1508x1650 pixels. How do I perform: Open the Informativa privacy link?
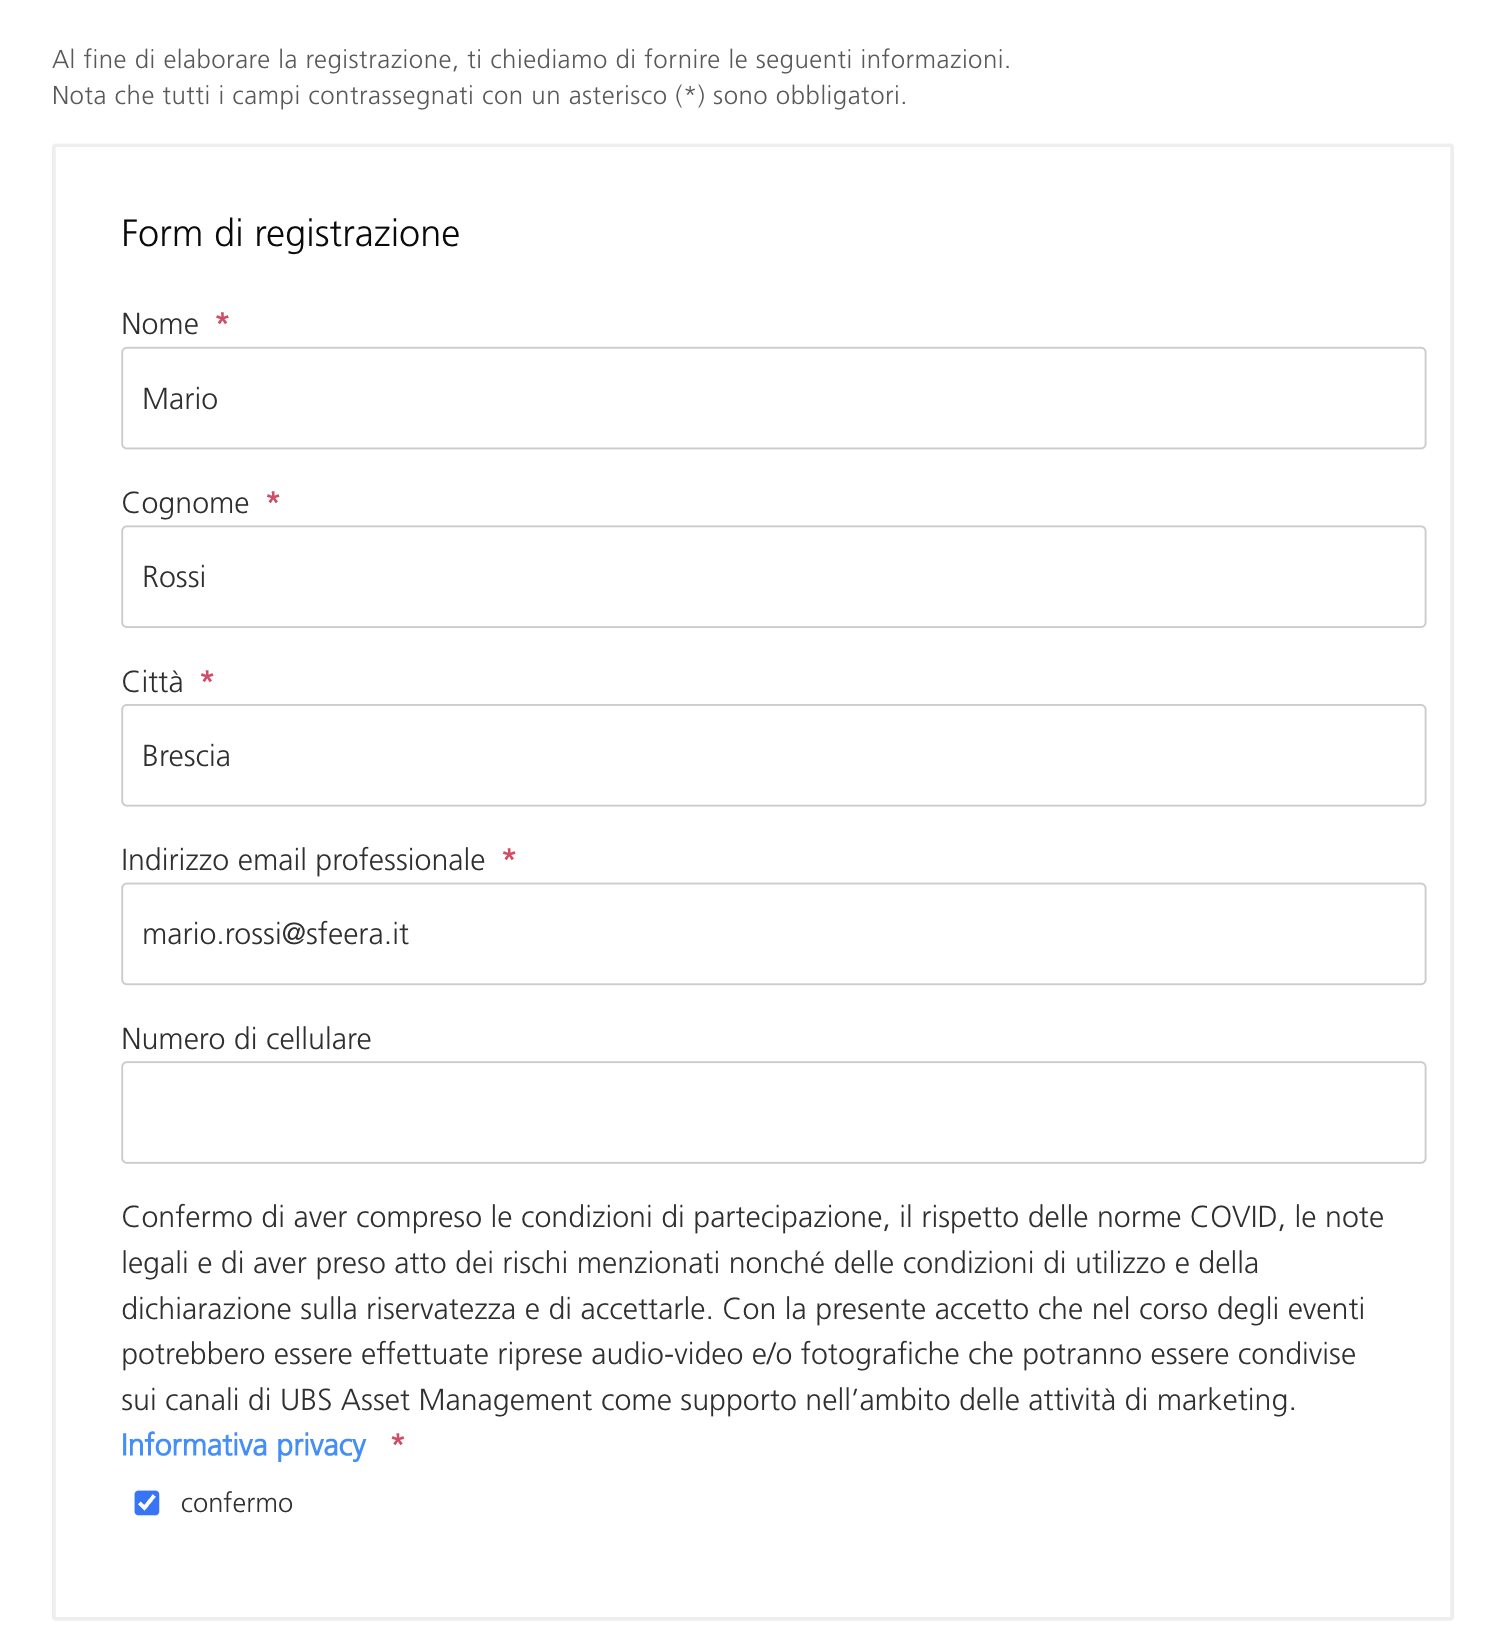(x=243, y=1445)
